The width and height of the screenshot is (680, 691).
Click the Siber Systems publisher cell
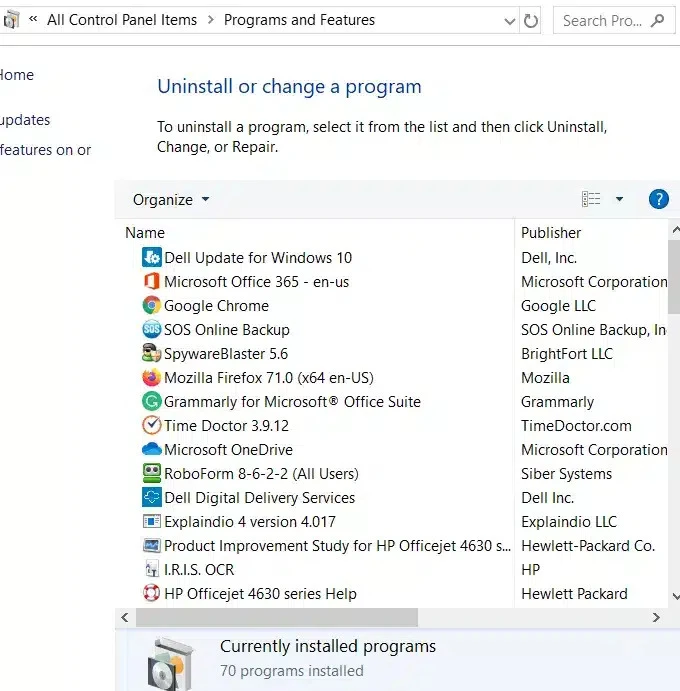pyautogui.click(x=566, y=474)
